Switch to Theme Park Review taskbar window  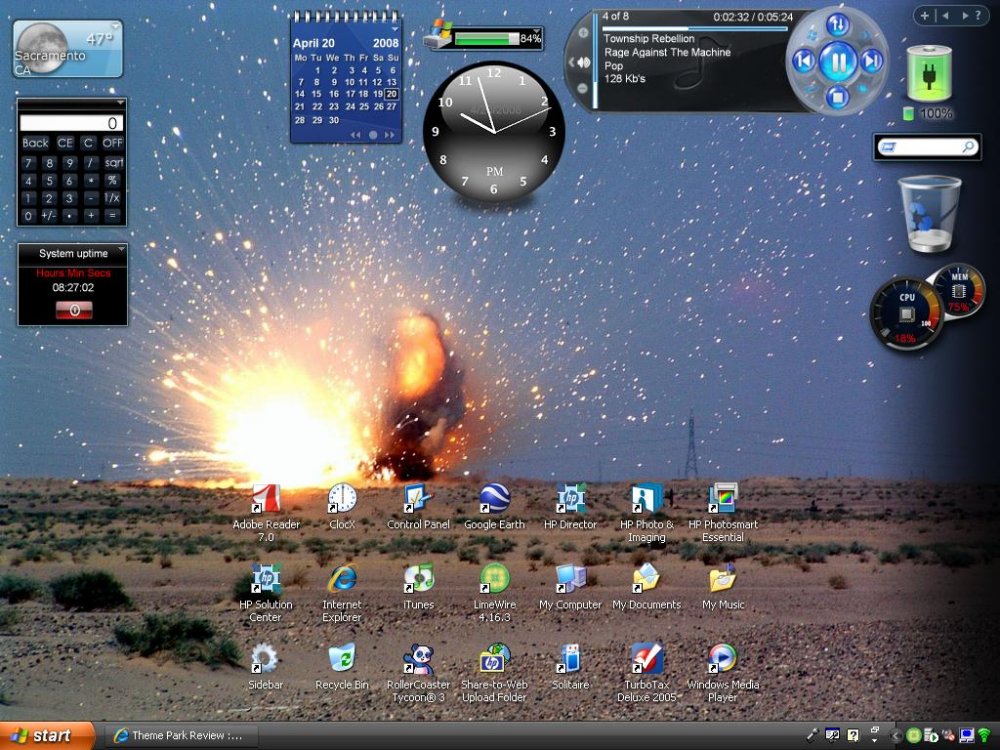[x=181, y=736]
